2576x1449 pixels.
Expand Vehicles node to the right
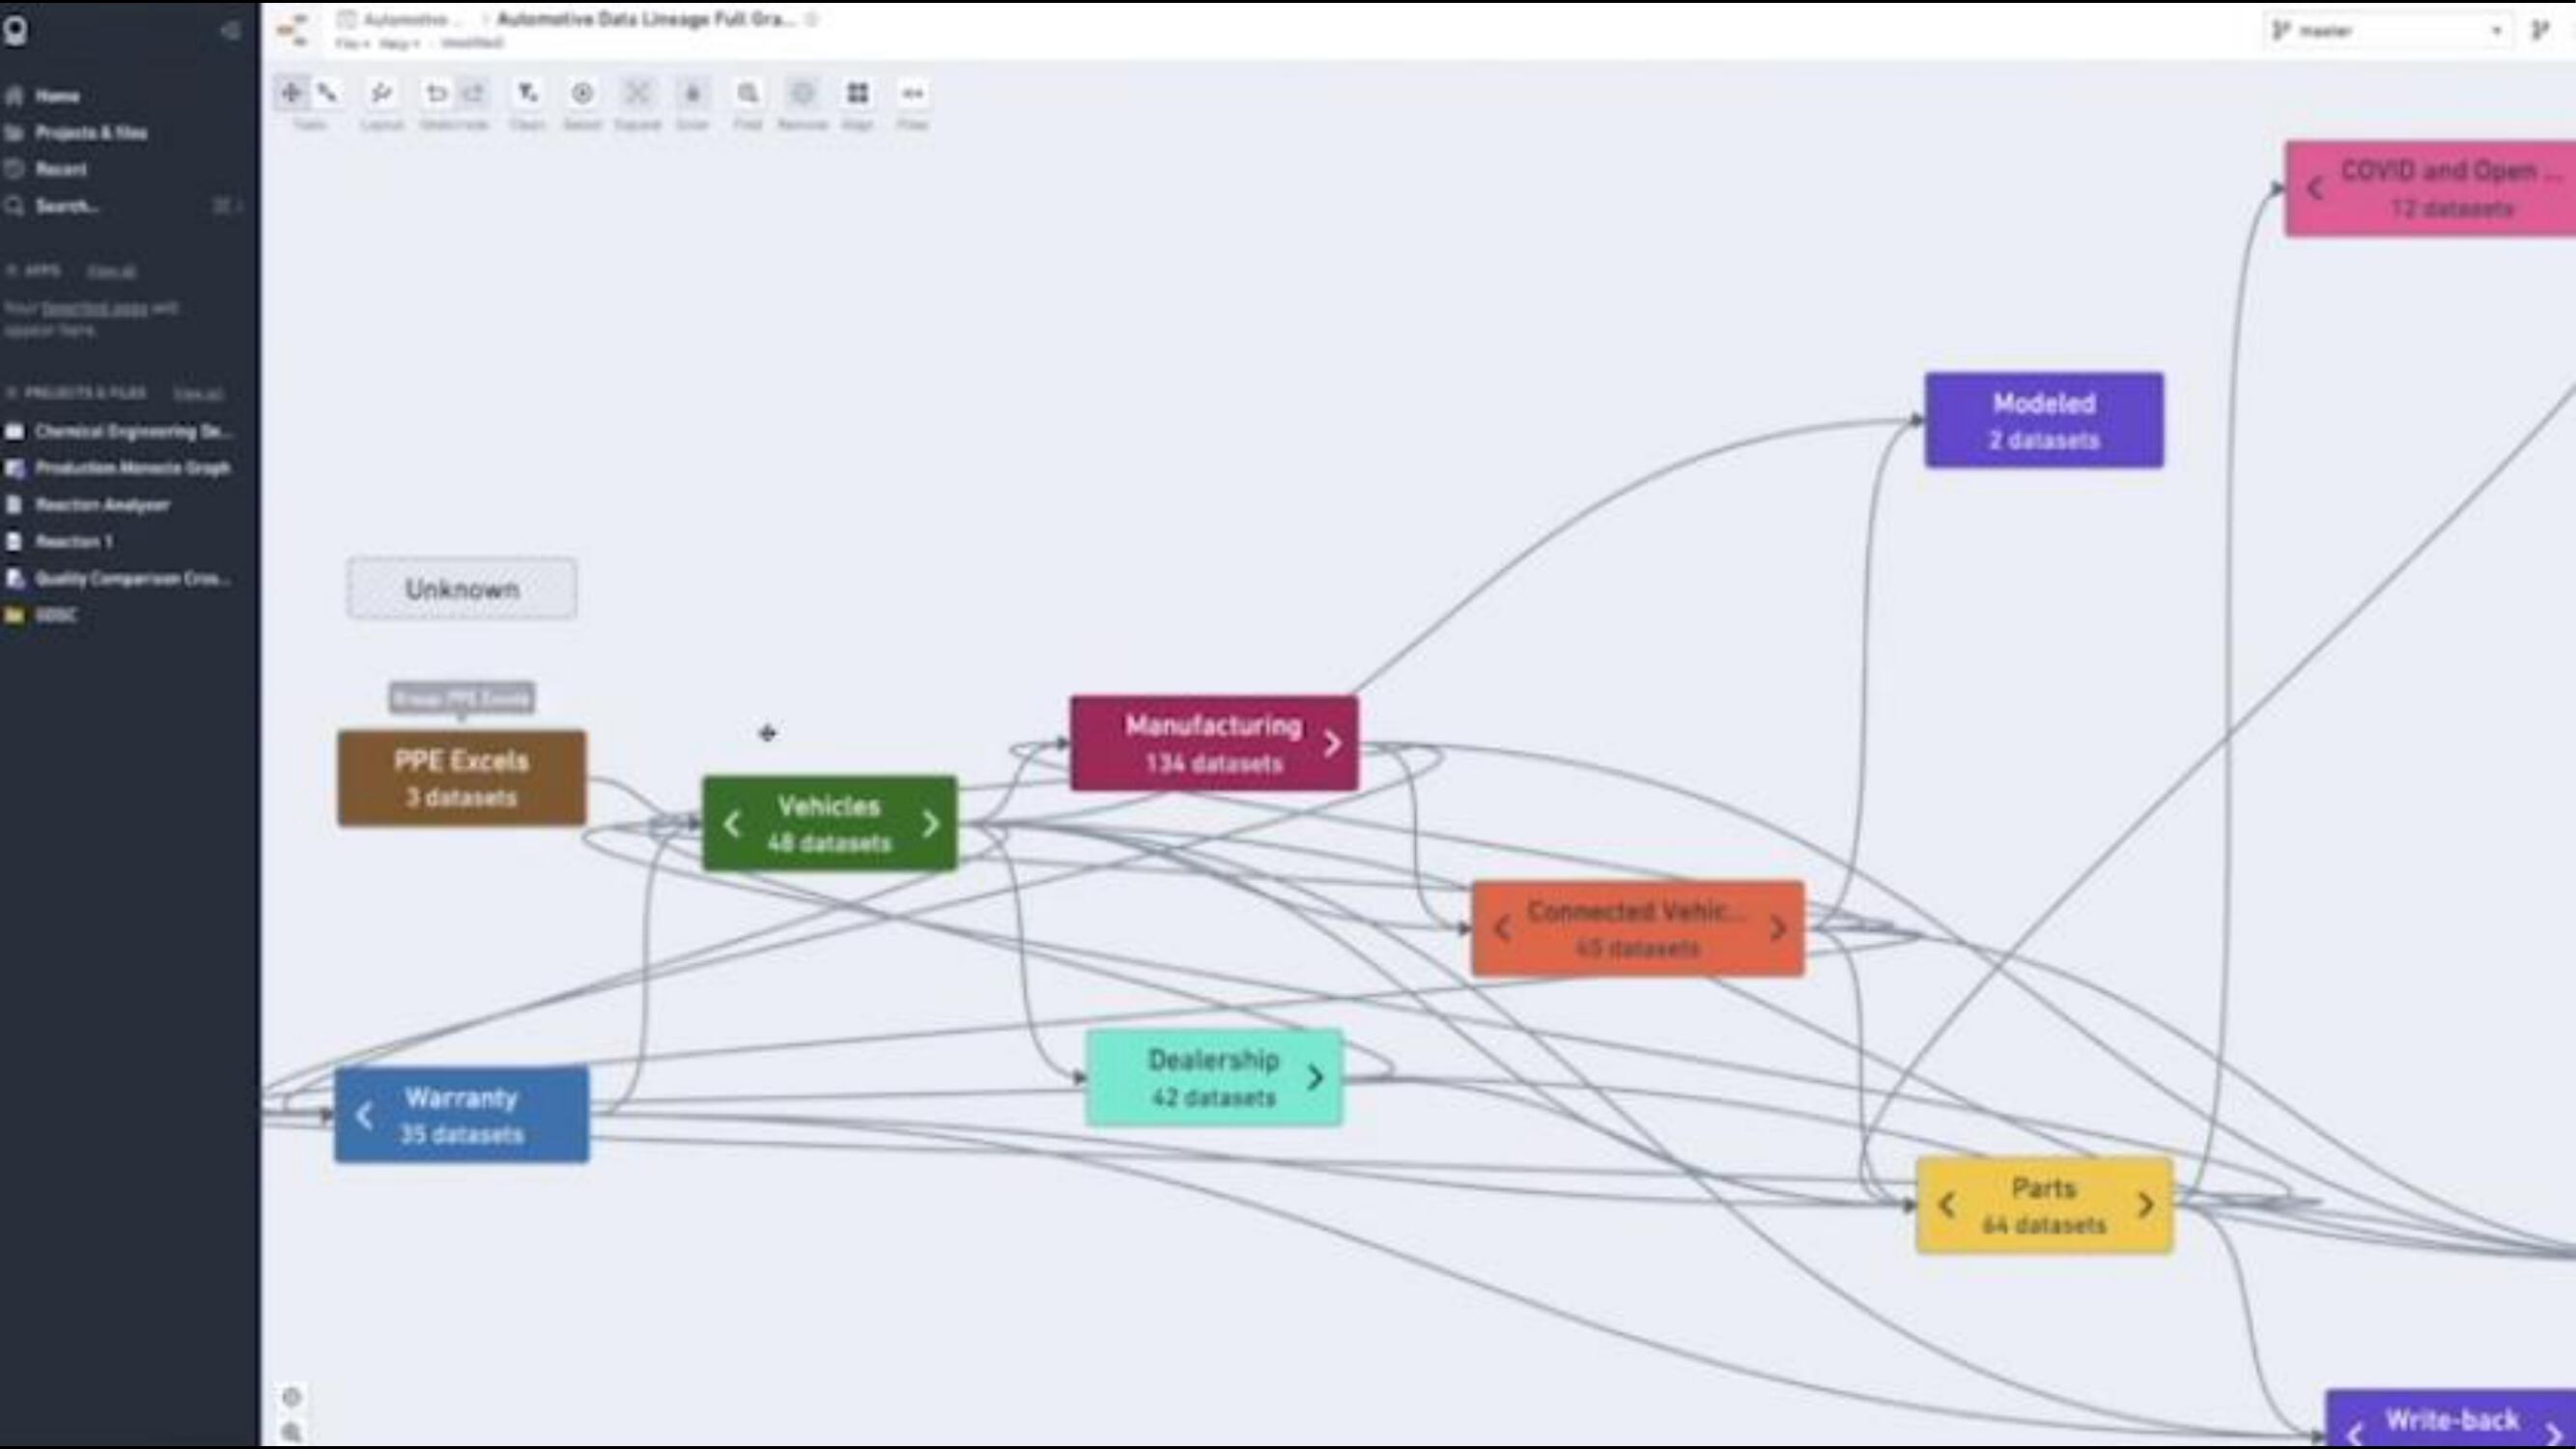pos(931,824)
